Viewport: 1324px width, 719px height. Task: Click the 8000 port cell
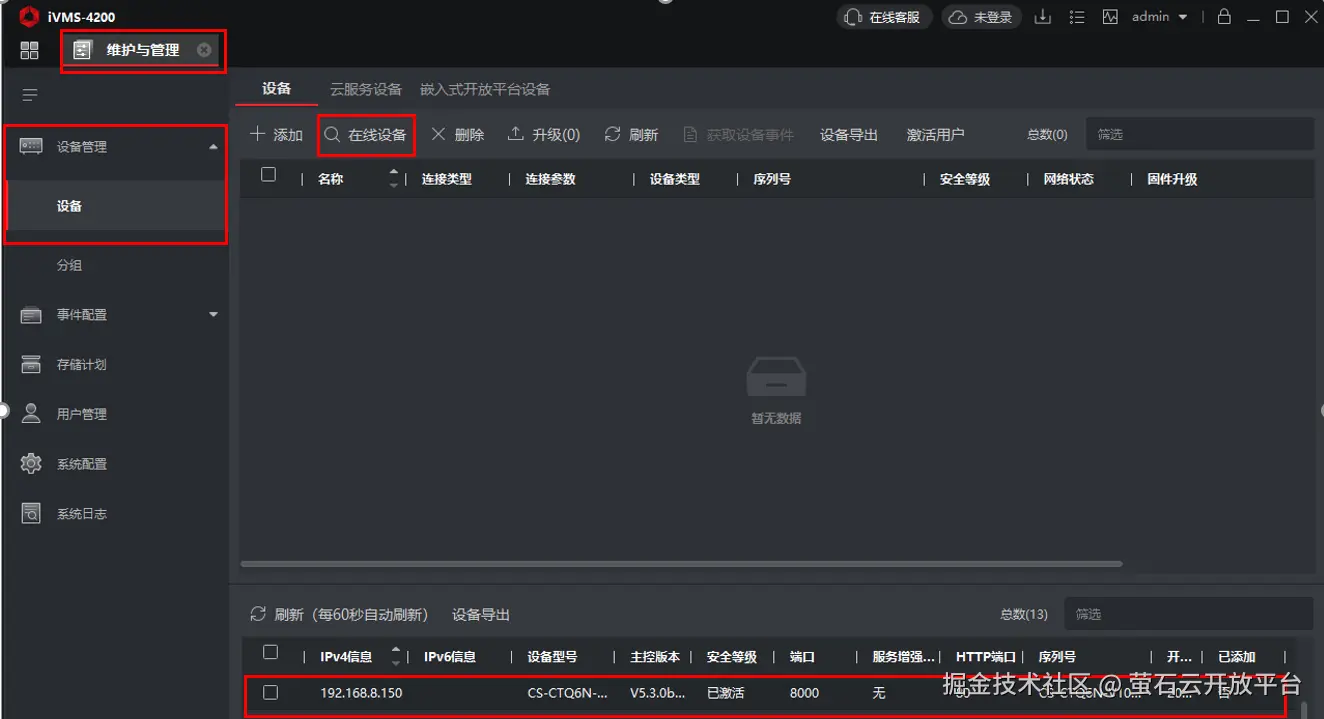(804, 693)
